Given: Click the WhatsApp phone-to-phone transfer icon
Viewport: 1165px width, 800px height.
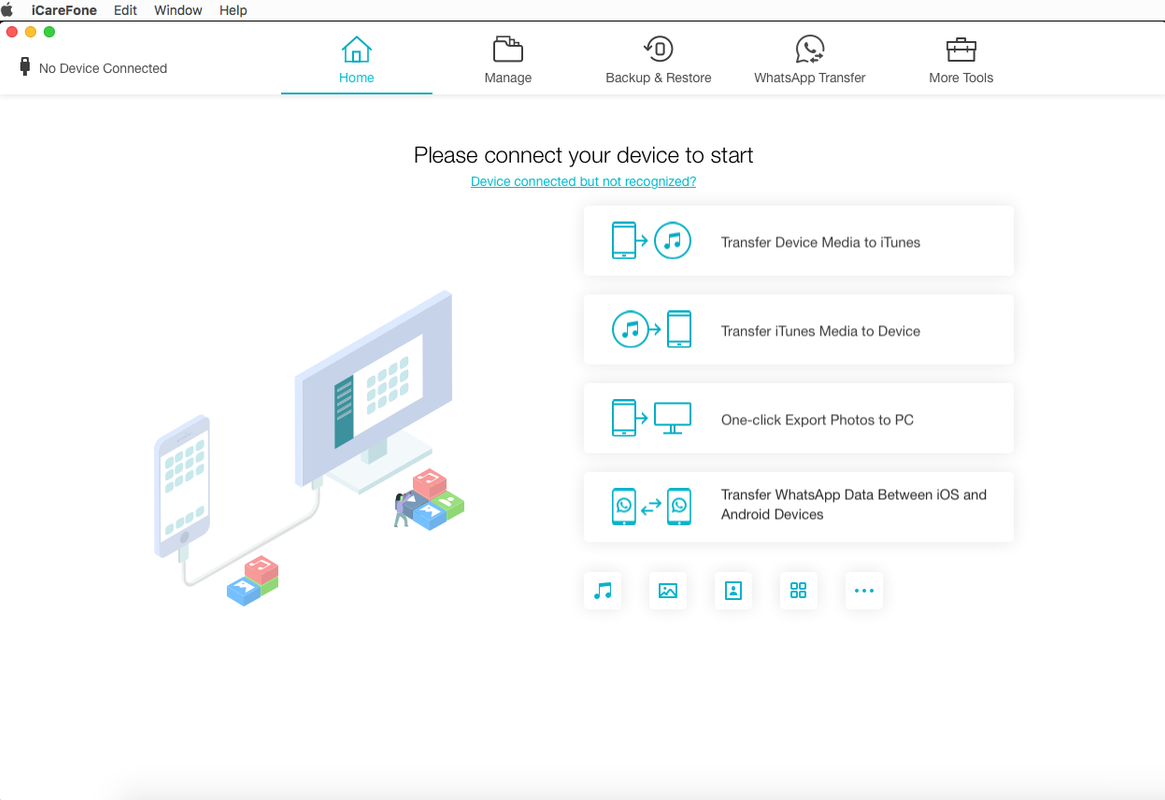Looking at the screenshot, I should tap(652, 507).
